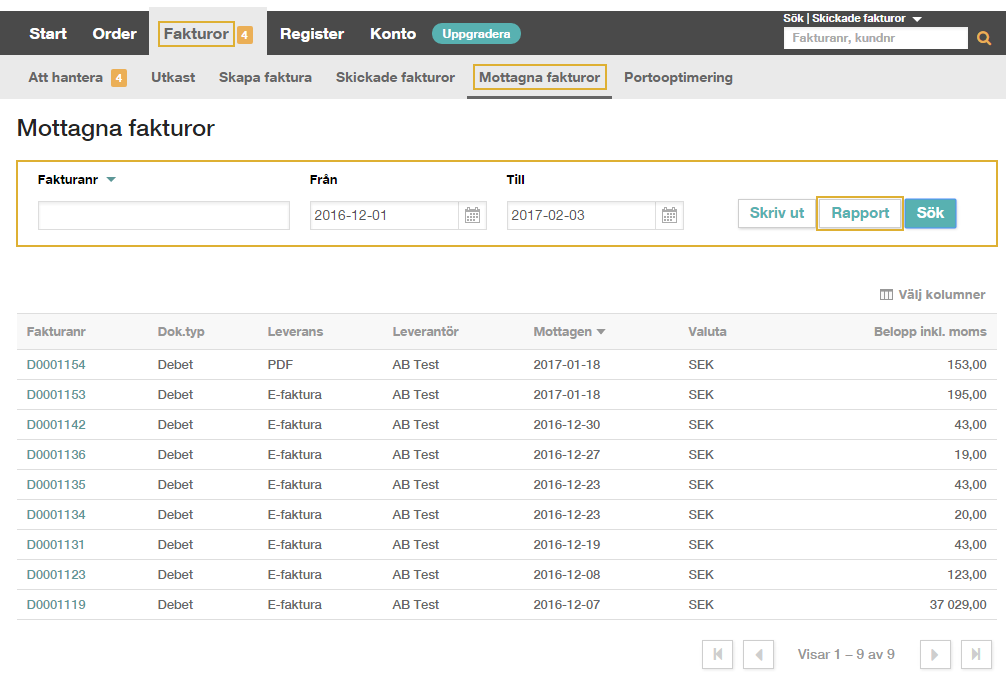
Task: Sort by the Leverantör column header
Action: 425,332
